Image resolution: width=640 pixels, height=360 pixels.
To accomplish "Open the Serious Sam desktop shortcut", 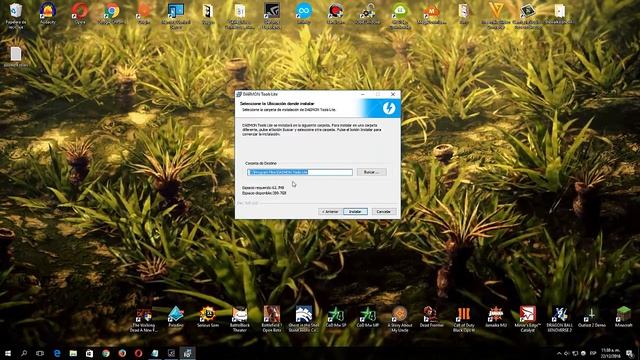I will [x=208, y=317].
